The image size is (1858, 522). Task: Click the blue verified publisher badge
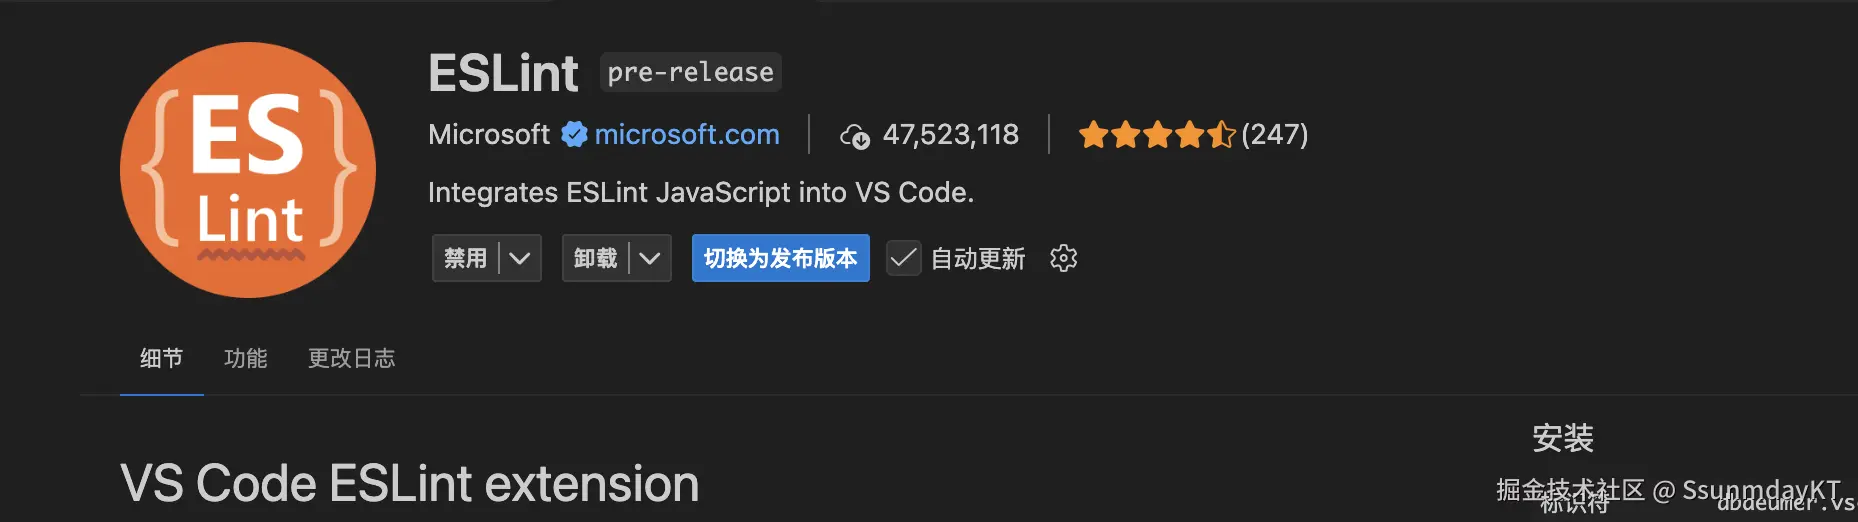[574, 134]
